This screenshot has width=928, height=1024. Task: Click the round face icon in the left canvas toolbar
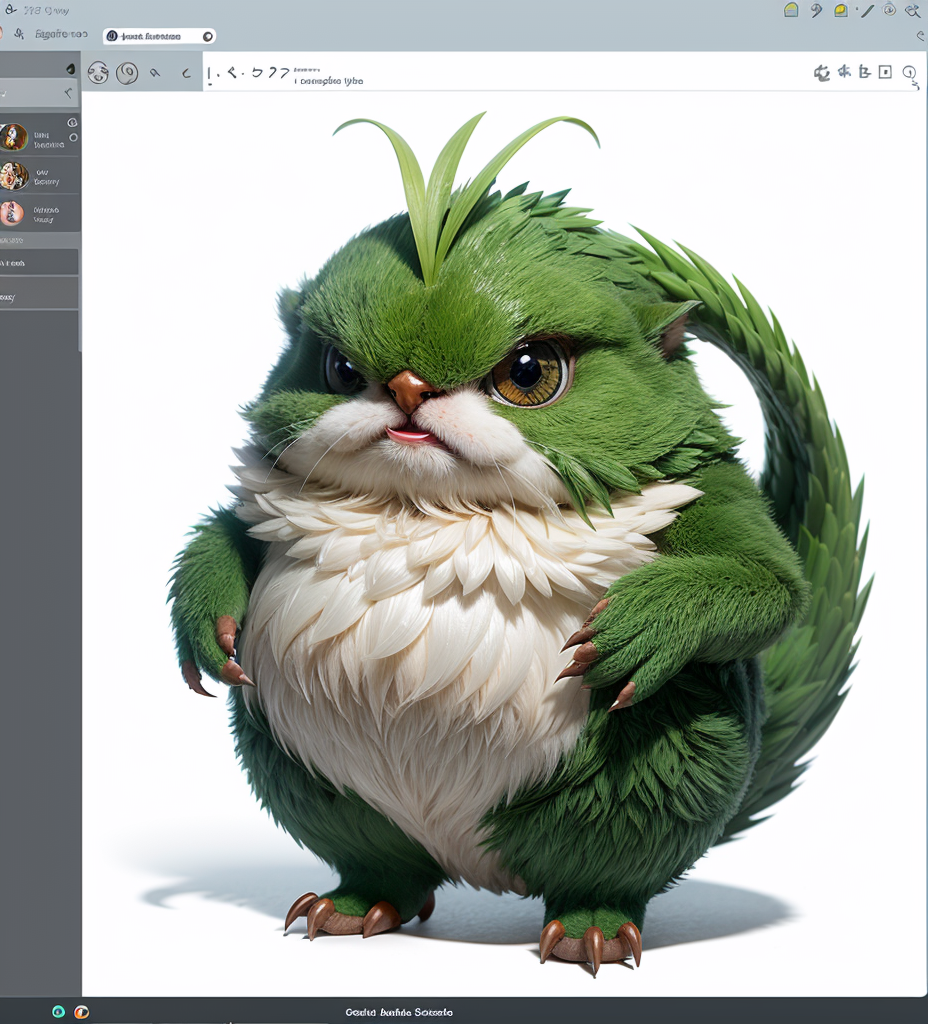(98, 72)
